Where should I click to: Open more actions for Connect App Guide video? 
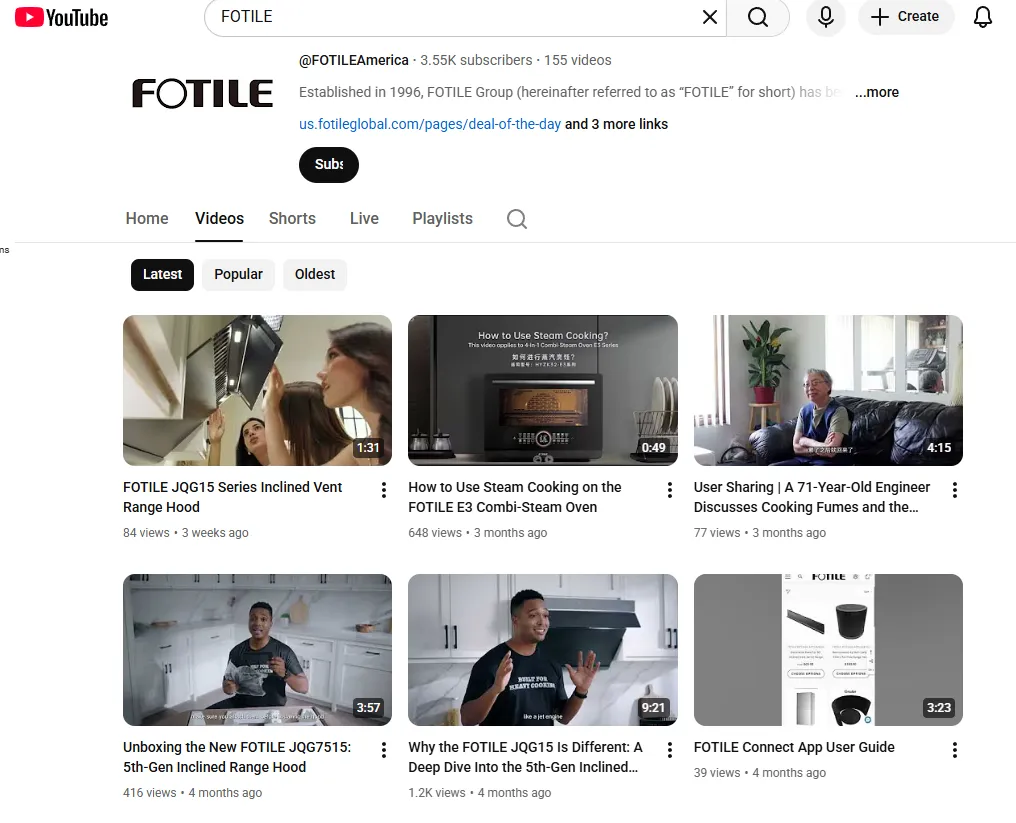point(954,750)
